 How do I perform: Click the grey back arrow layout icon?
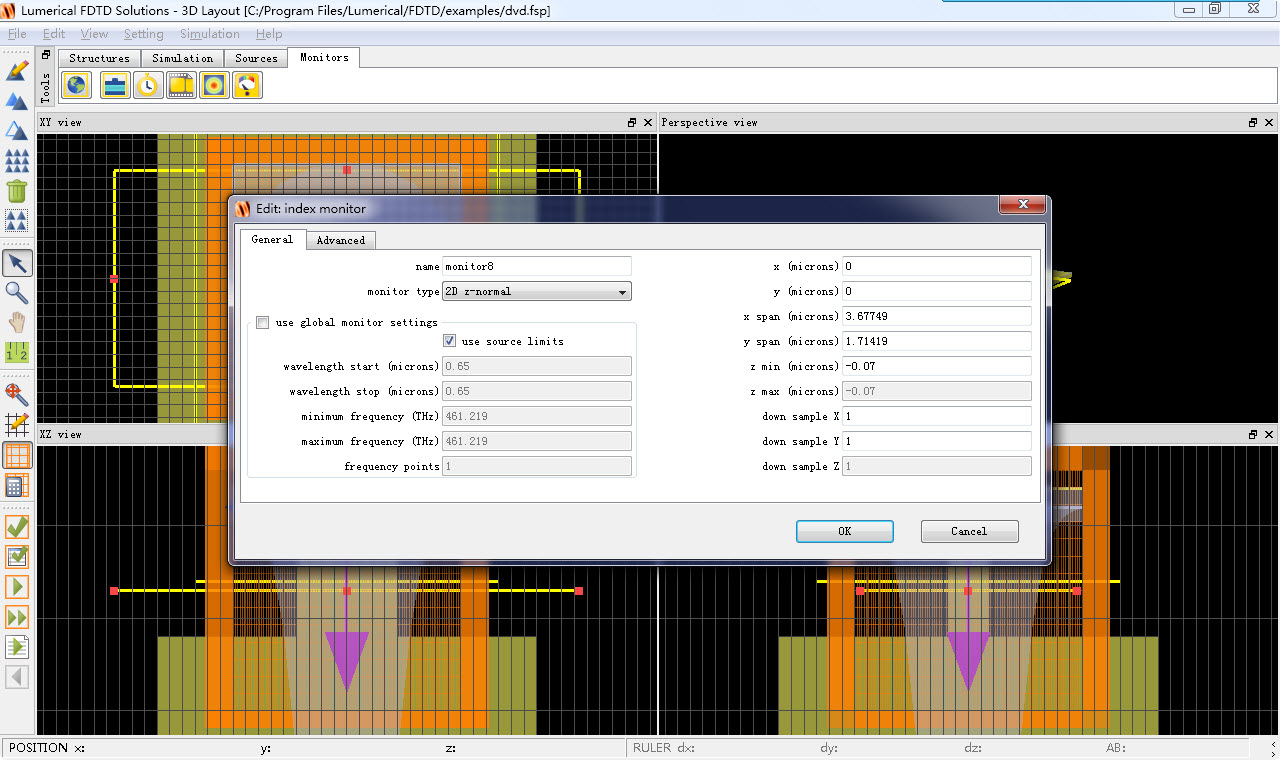[x=17, y=677]
